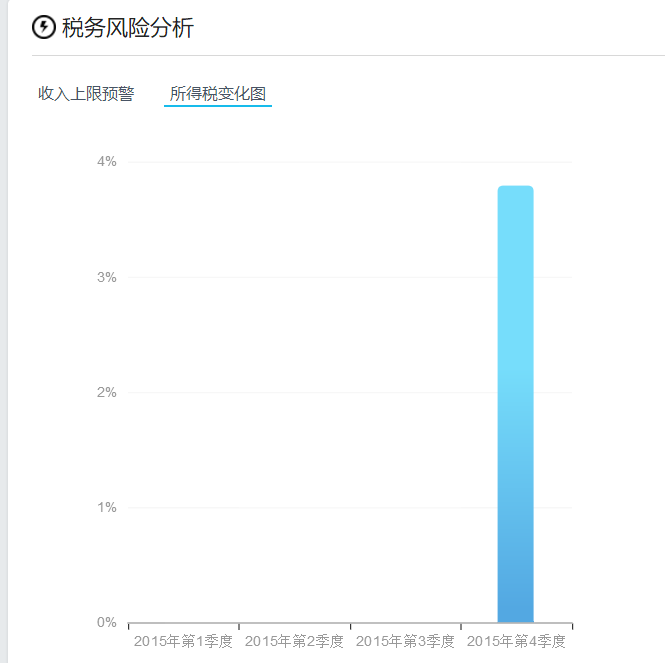This screenshot has height=663, width=665.
Task: Select the 所得税变化图 tab
Action: pos(218,94)
